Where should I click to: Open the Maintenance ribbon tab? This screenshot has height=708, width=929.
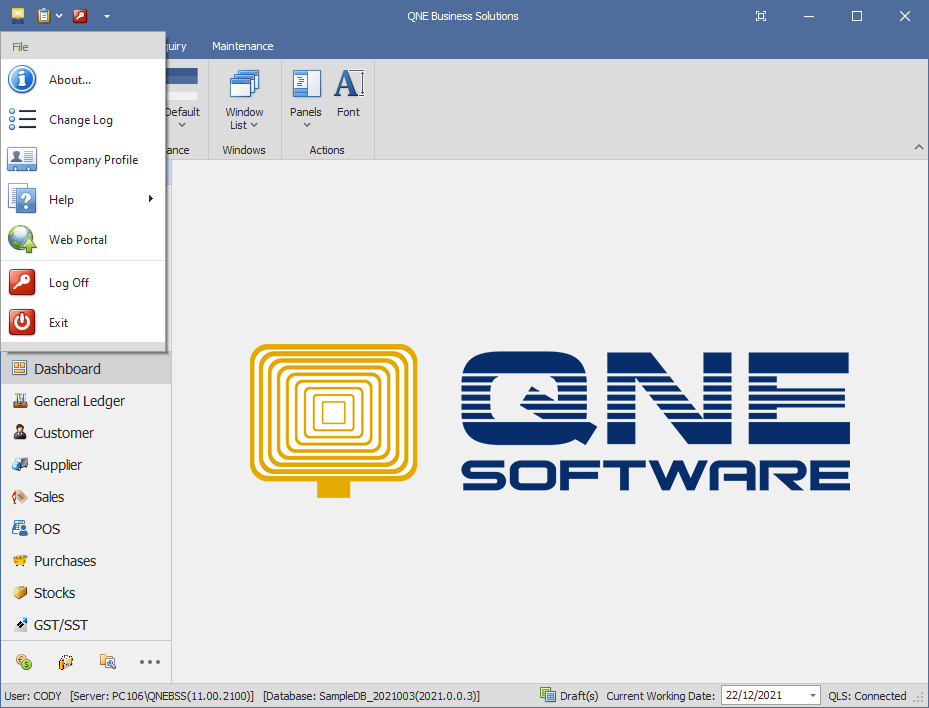point(243,46)
